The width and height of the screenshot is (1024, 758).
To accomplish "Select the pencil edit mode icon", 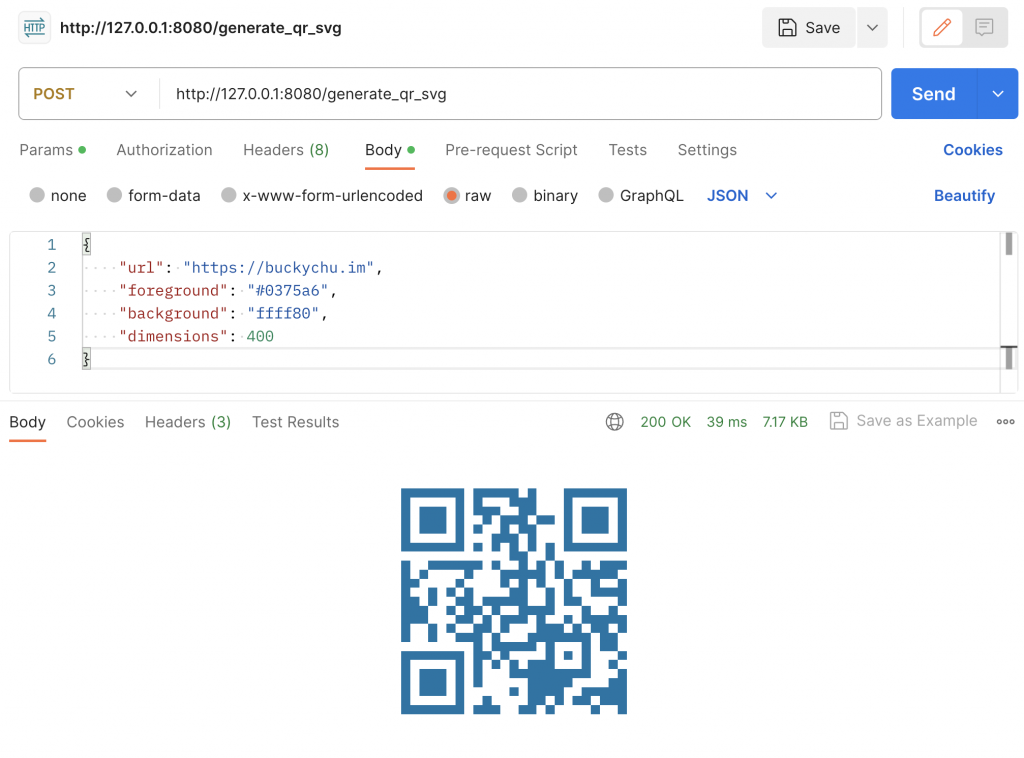I will [x=941, y=27].
